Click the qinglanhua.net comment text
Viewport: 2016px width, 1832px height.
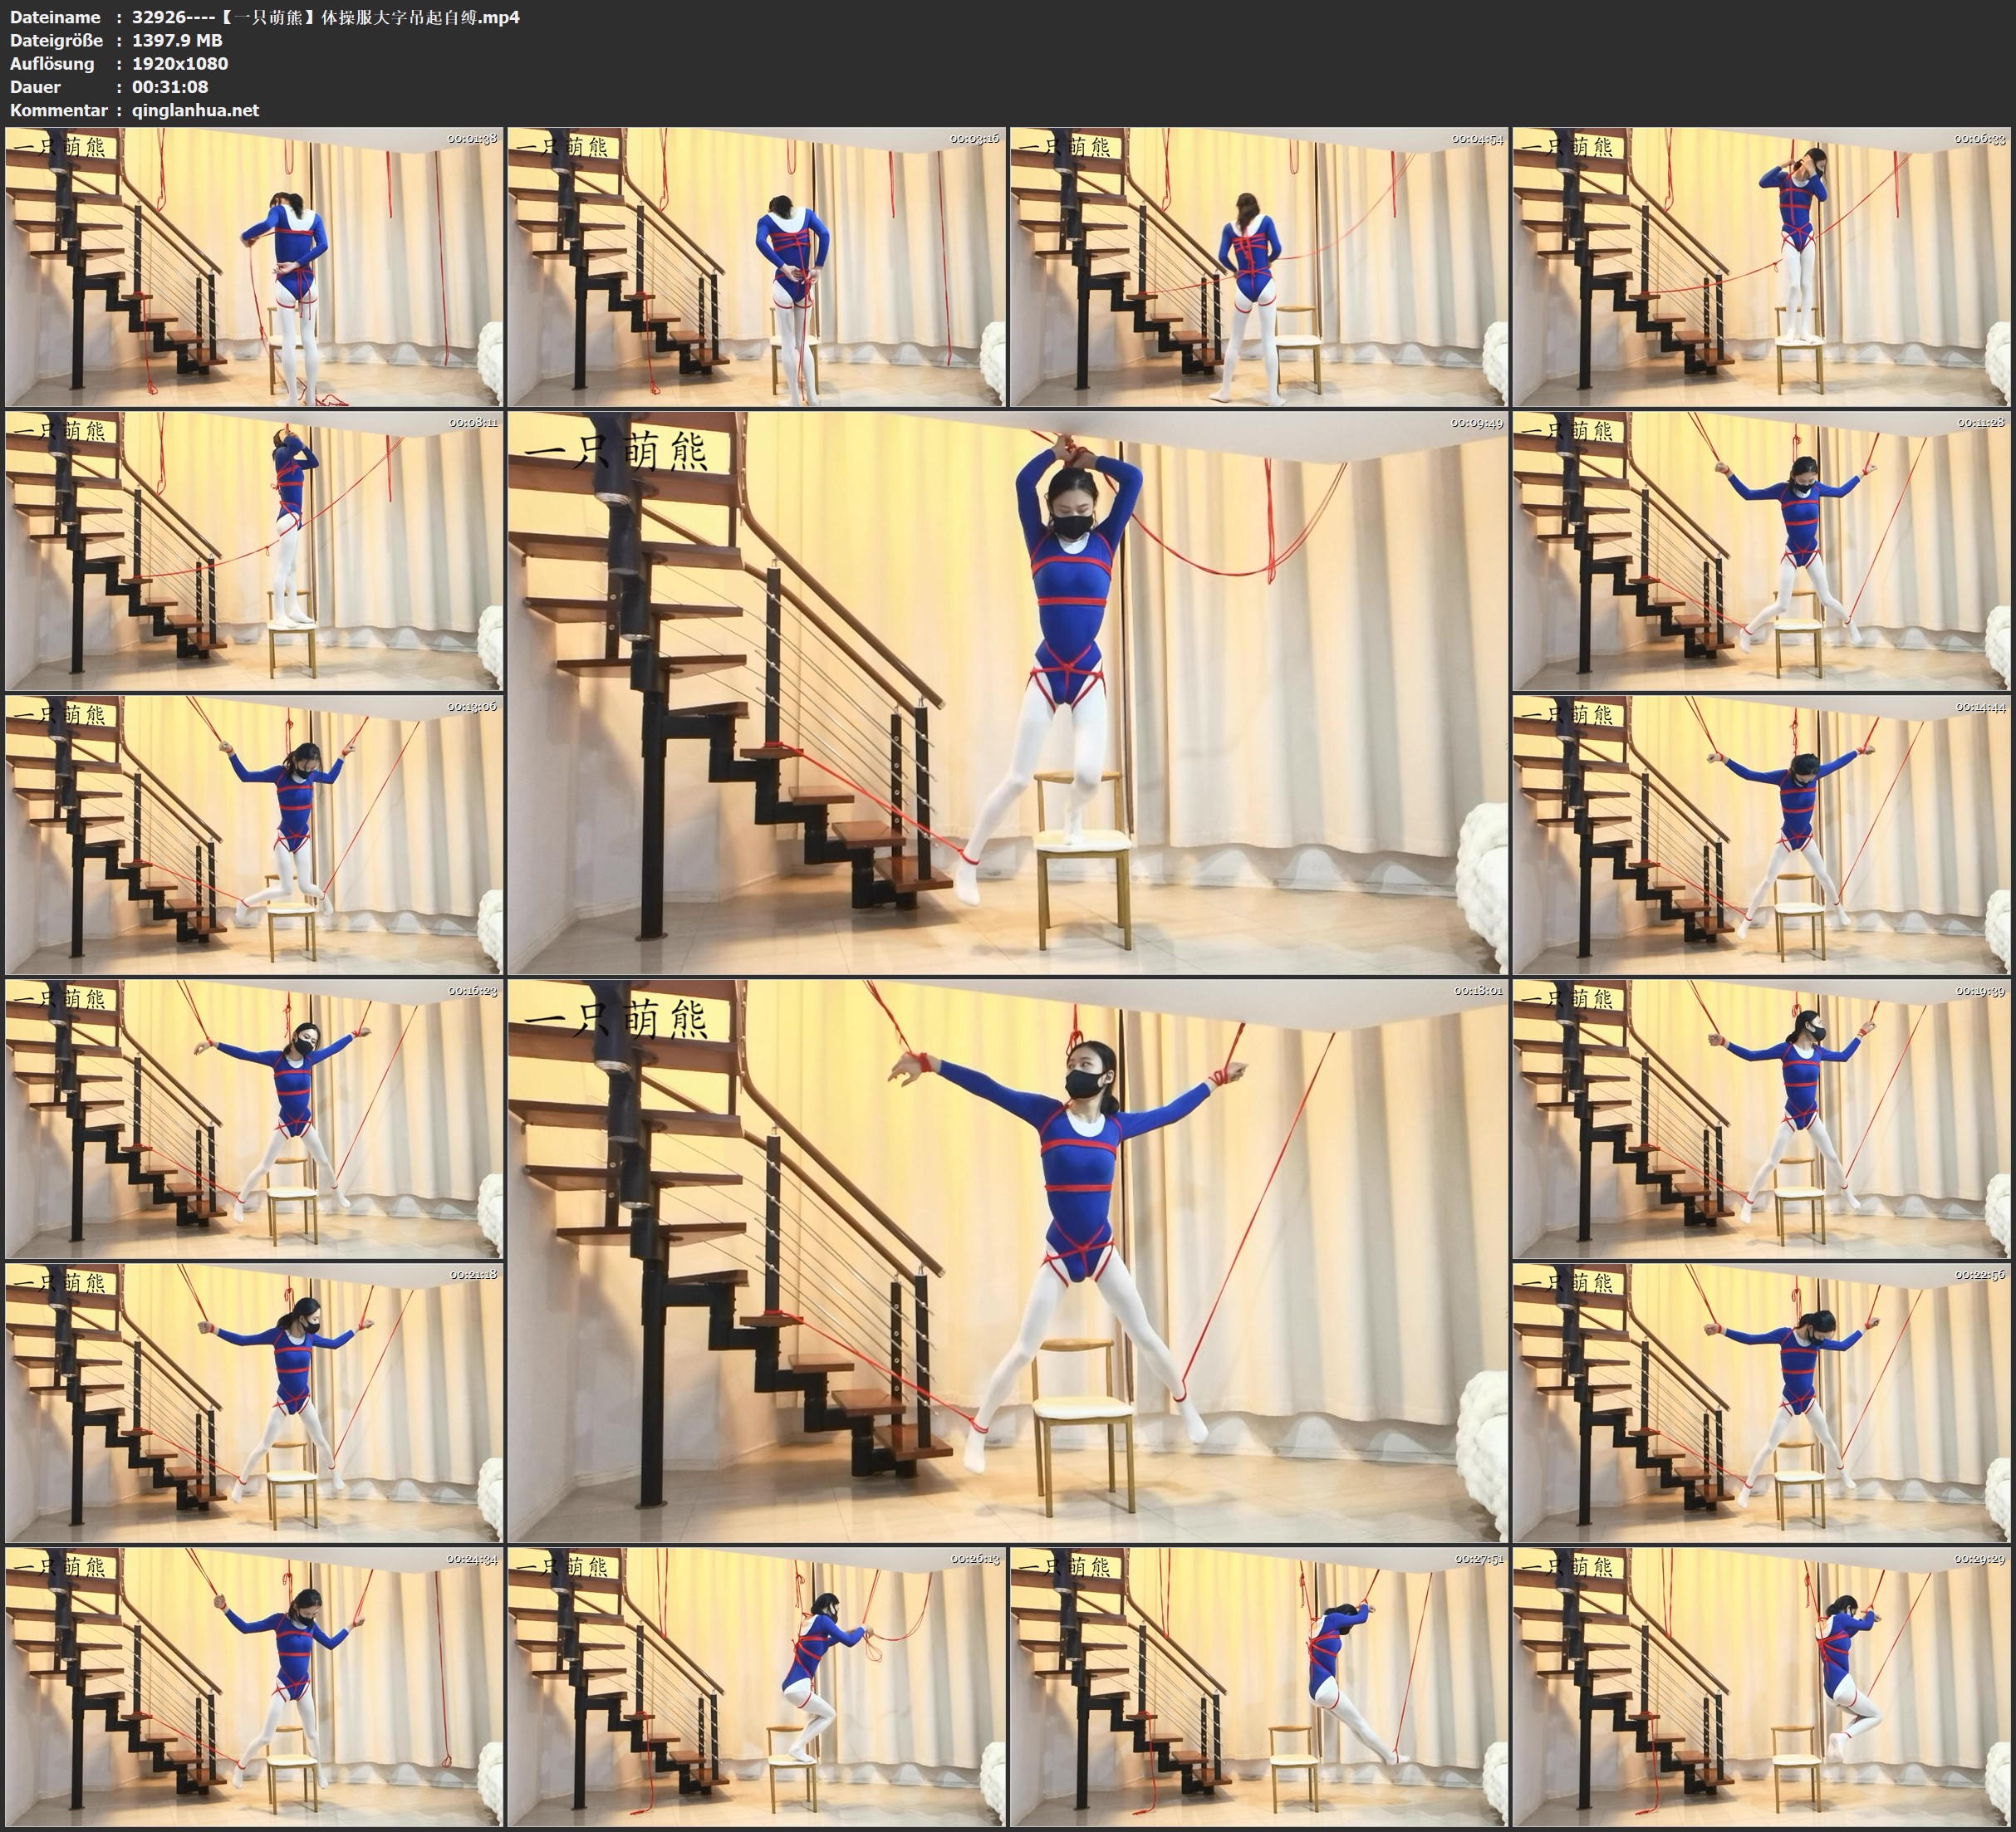coord(195,110)
